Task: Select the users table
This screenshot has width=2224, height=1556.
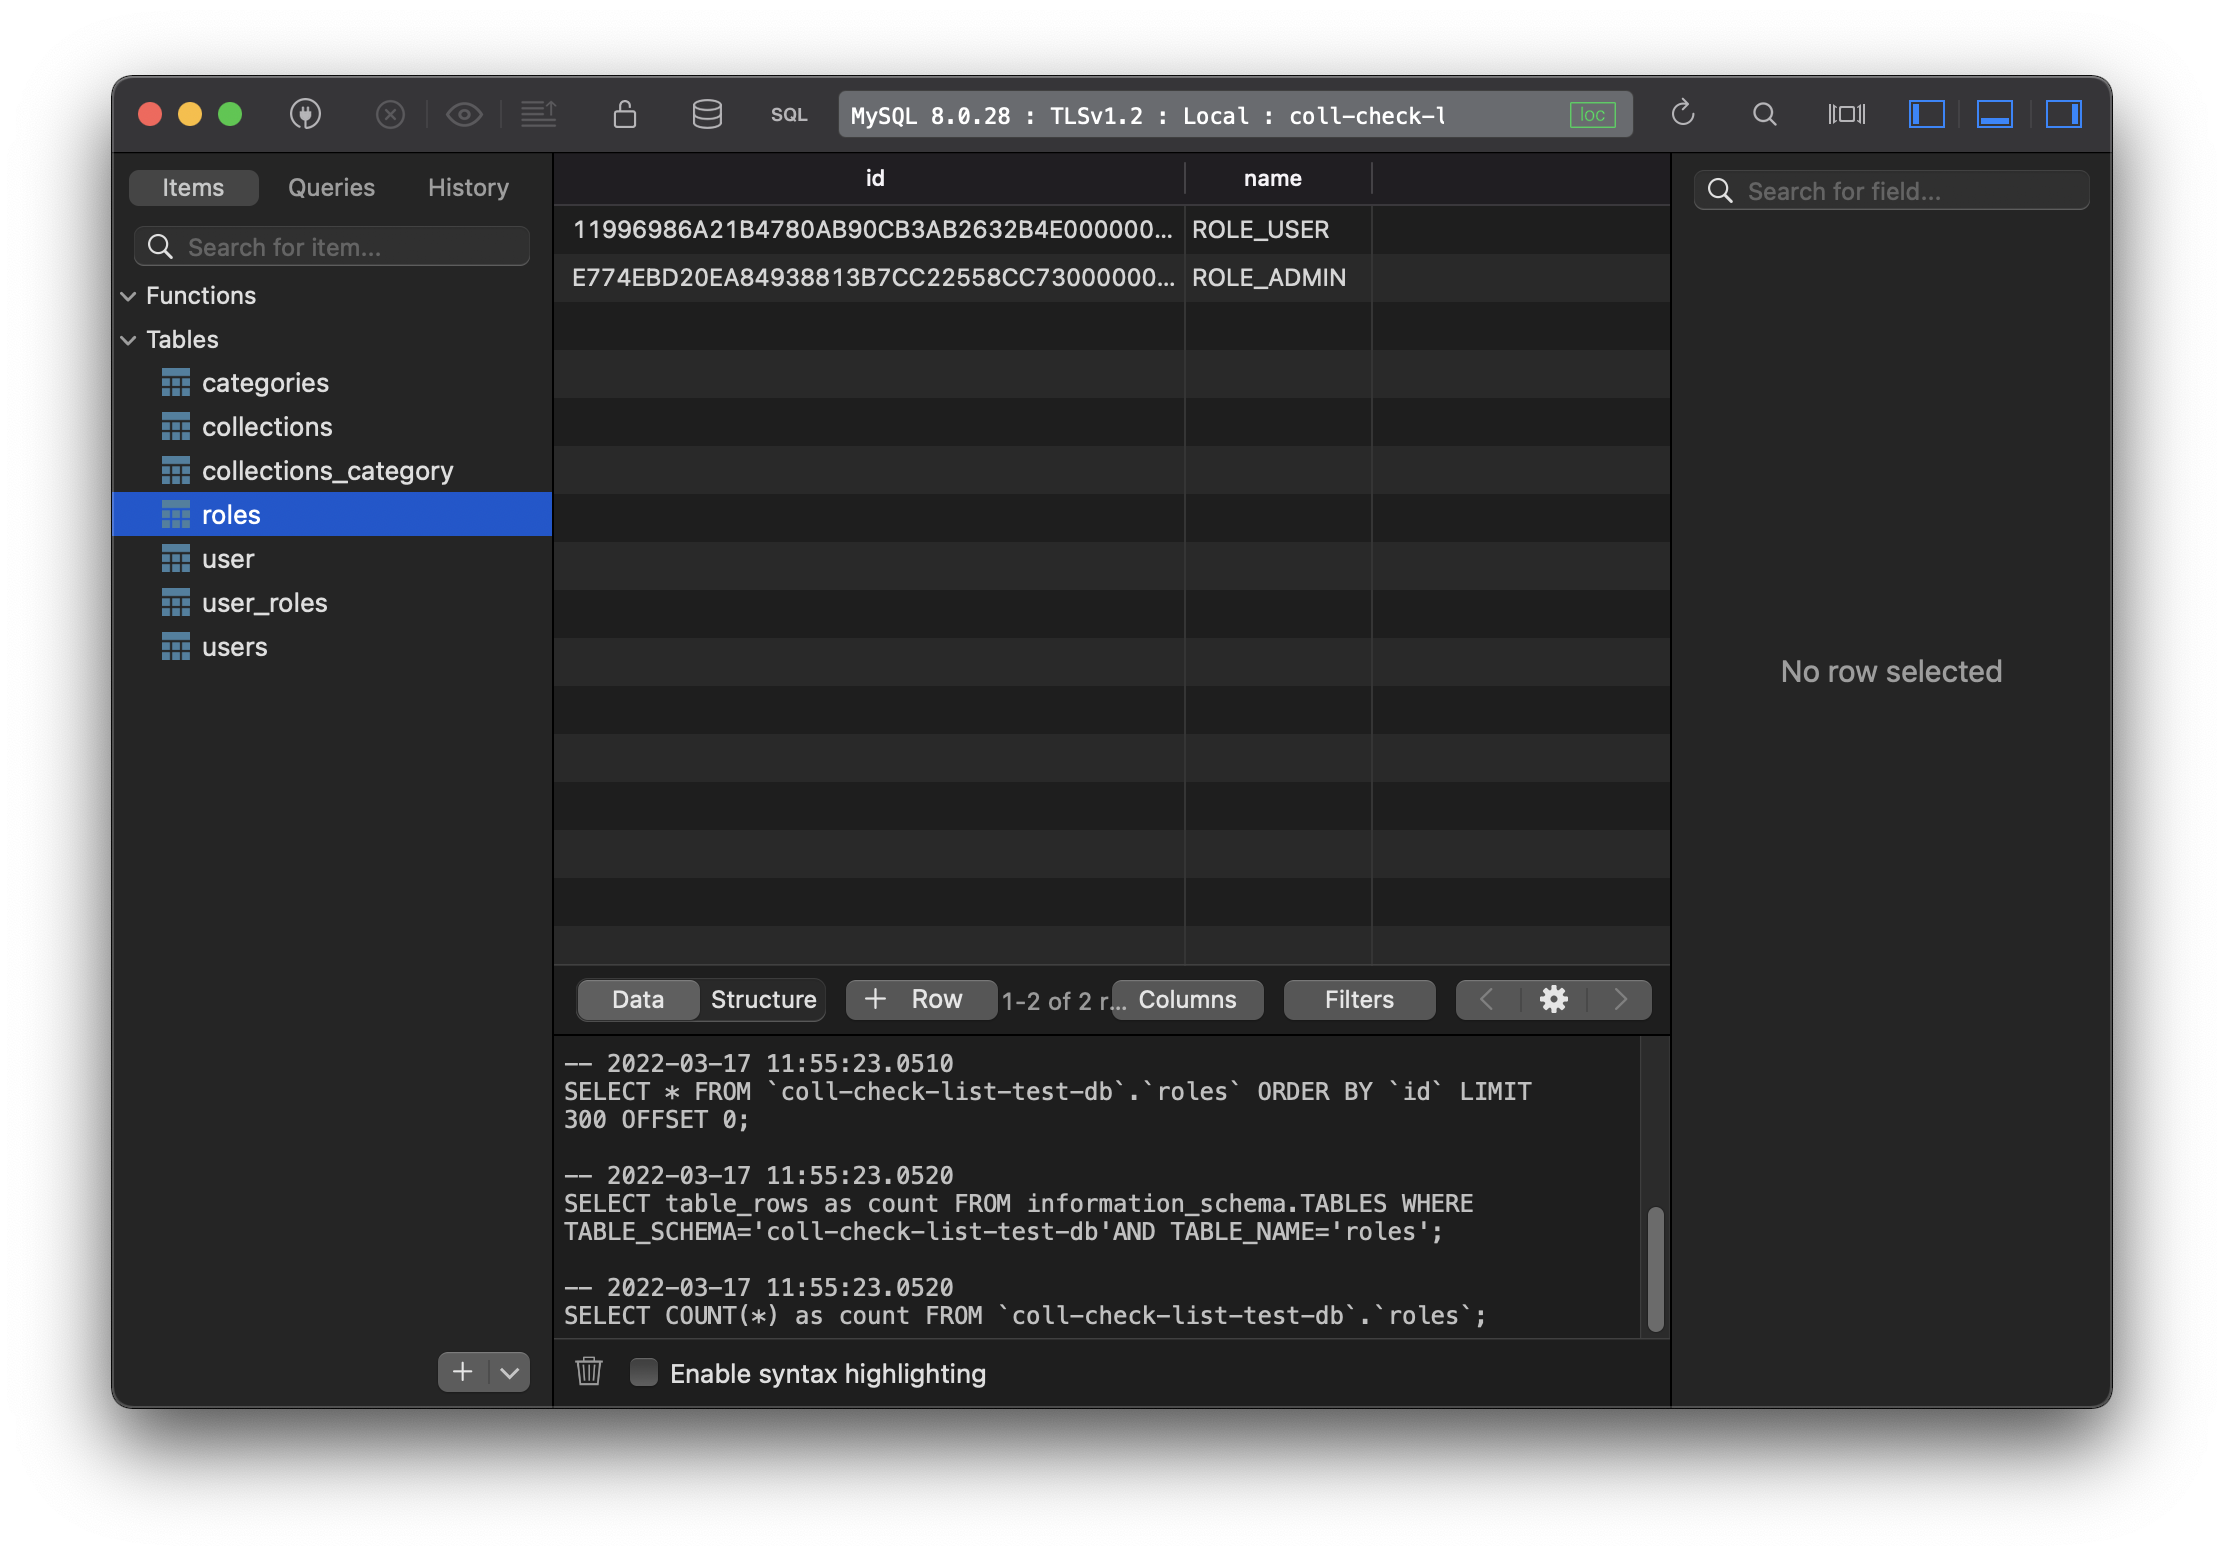Action: pyautogui.click(x=332, y=647)
